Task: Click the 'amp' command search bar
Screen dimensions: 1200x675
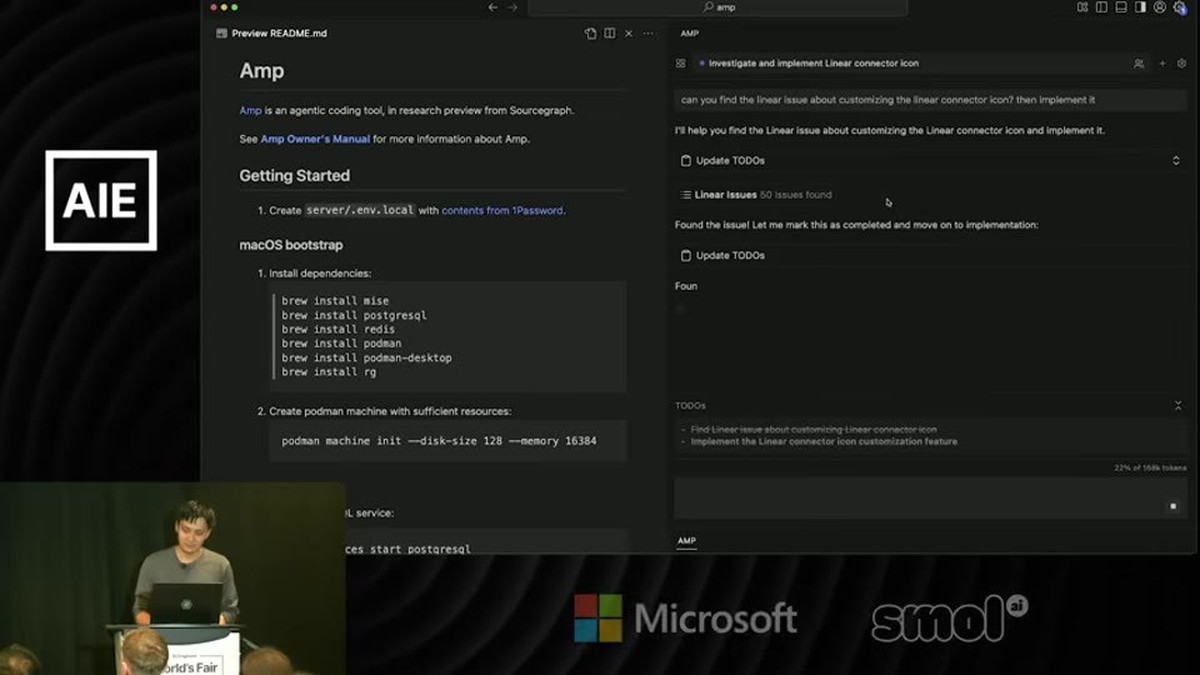Action: (717, 7)
